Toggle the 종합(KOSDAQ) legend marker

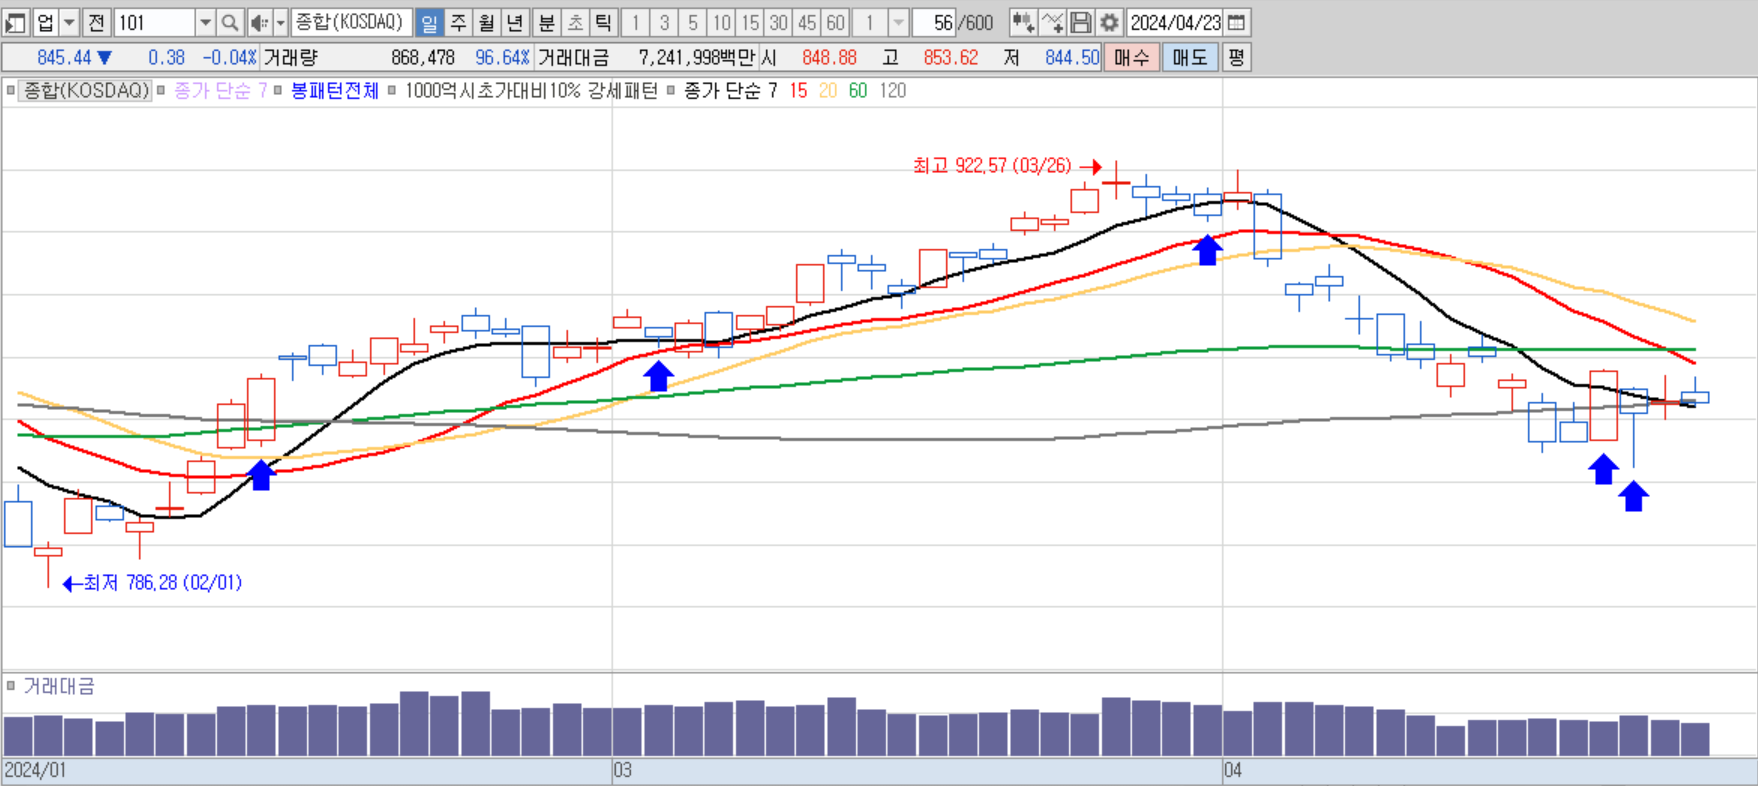point(11,91)
